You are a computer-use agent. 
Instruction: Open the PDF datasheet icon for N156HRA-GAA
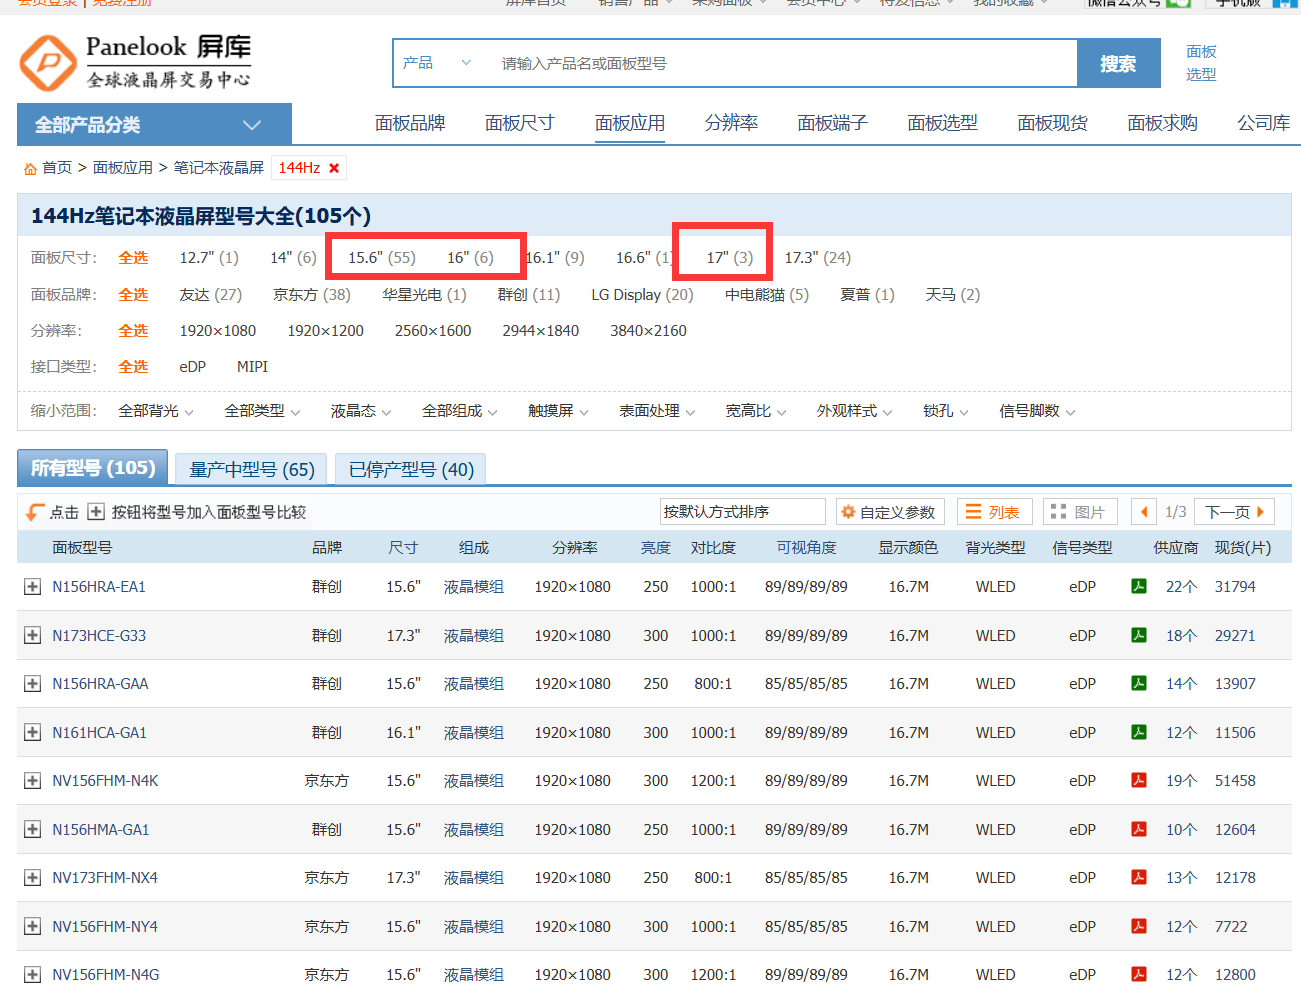tap(1139, 683)
